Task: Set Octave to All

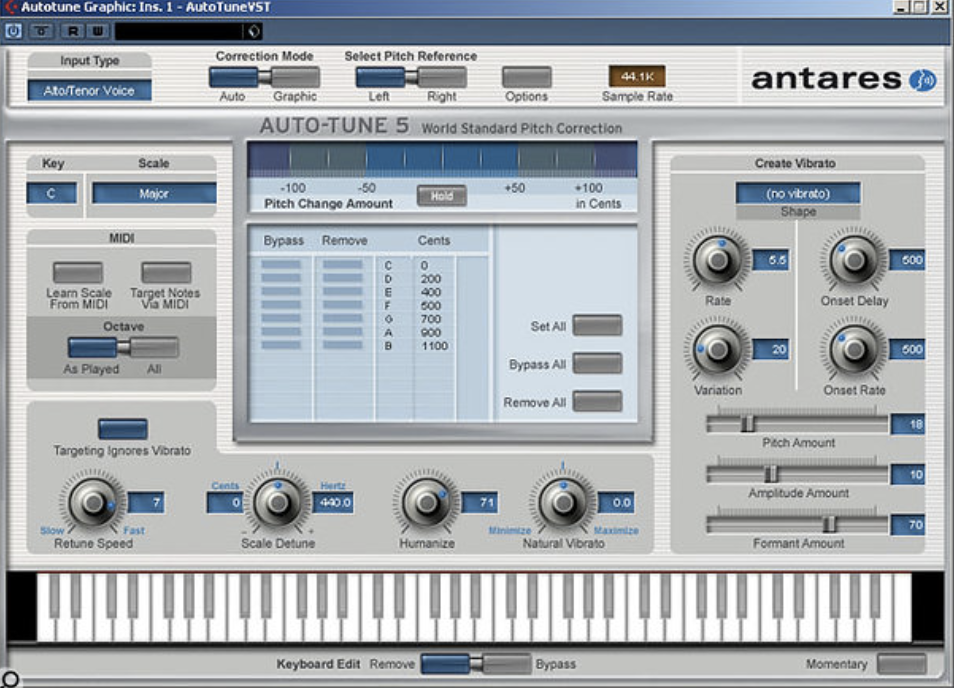Action: click(154, 348)
